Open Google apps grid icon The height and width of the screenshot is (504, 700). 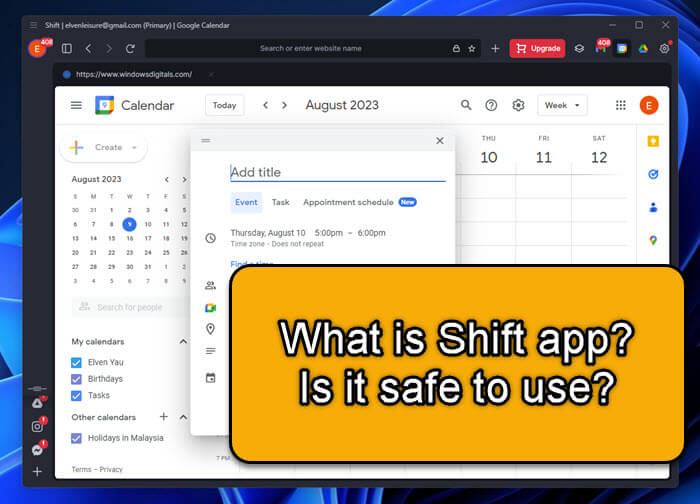click(621, 105)
